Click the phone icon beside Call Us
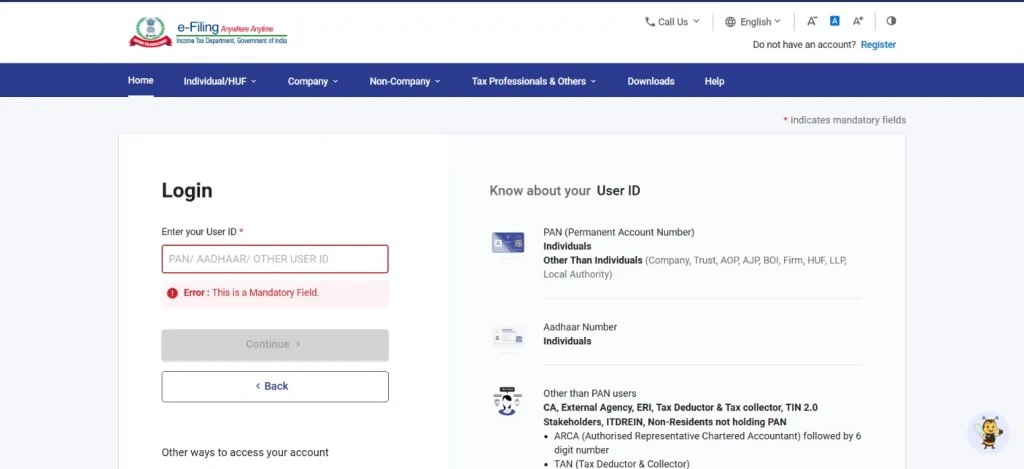Image resolution: width=1024 pixels, height=469 pixels. pyautogui.click(x=650, y=22)
